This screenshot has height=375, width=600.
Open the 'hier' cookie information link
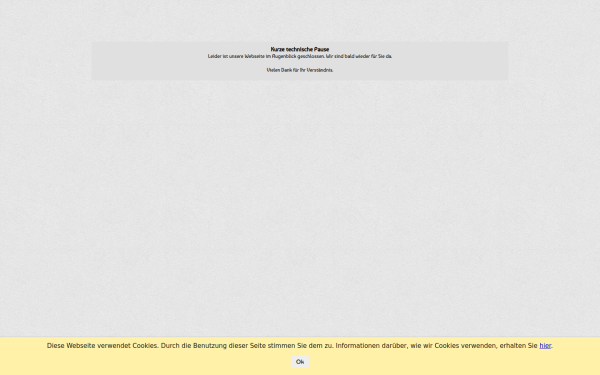(x=545, y=346)
